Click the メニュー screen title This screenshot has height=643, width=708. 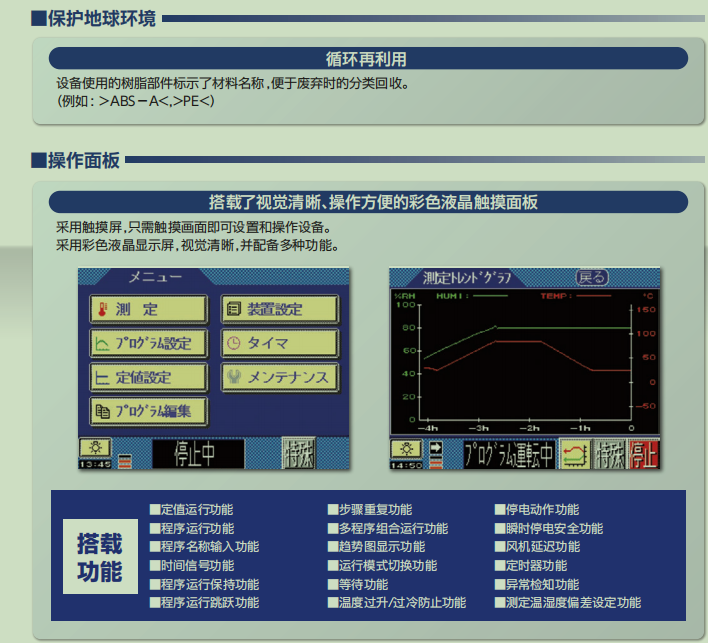[156, 277]
